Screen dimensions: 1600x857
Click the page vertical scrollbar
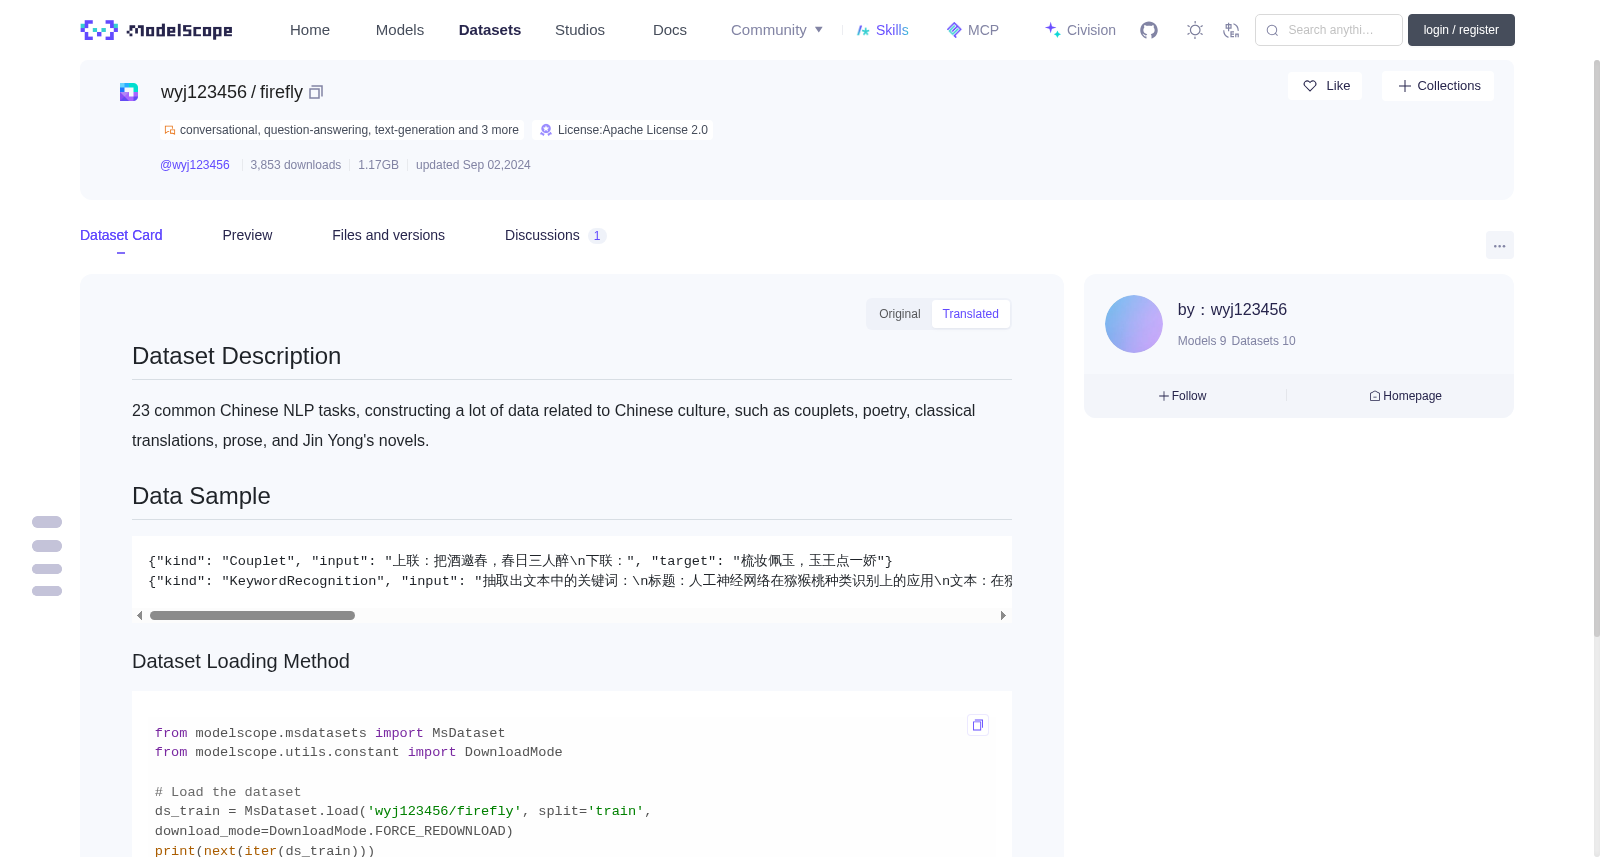coord(1596,347)
